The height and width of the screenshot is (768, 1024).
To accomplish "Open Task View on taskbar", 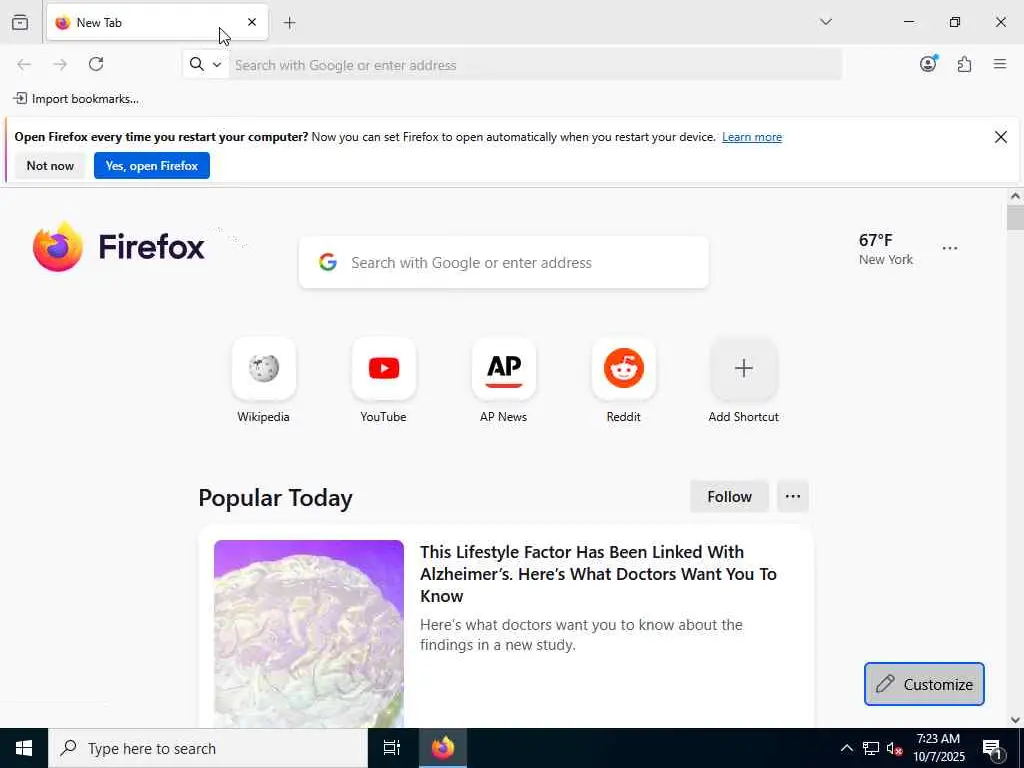I will [392, 748].
